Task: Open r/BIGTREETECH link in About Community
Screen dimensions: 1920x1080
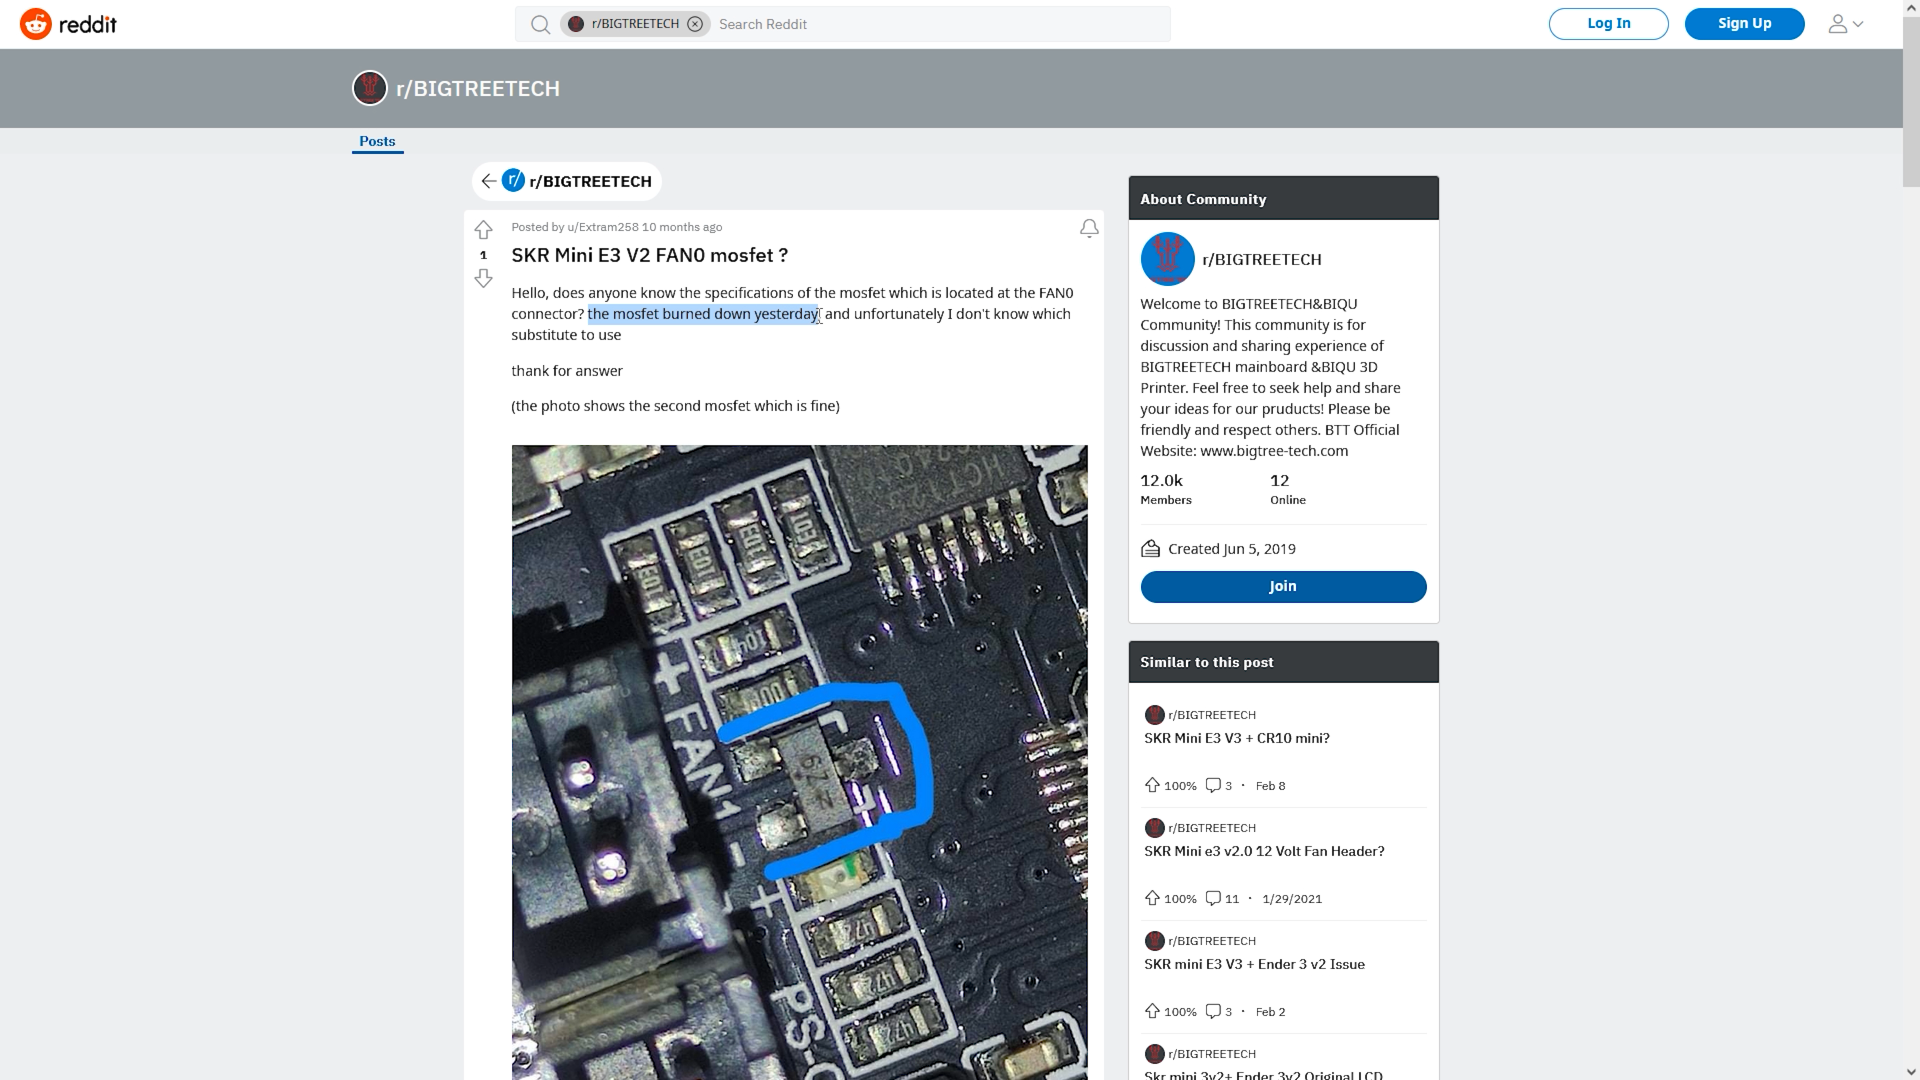Action: point(1262,260)
